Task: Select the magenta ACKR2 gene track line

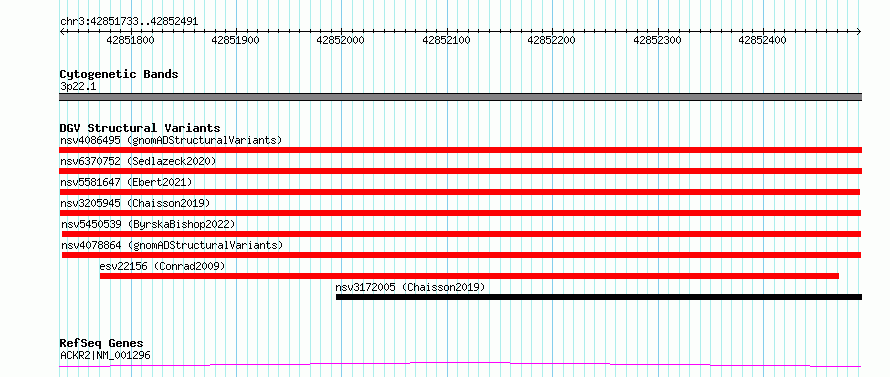Action: click(460, 365)
